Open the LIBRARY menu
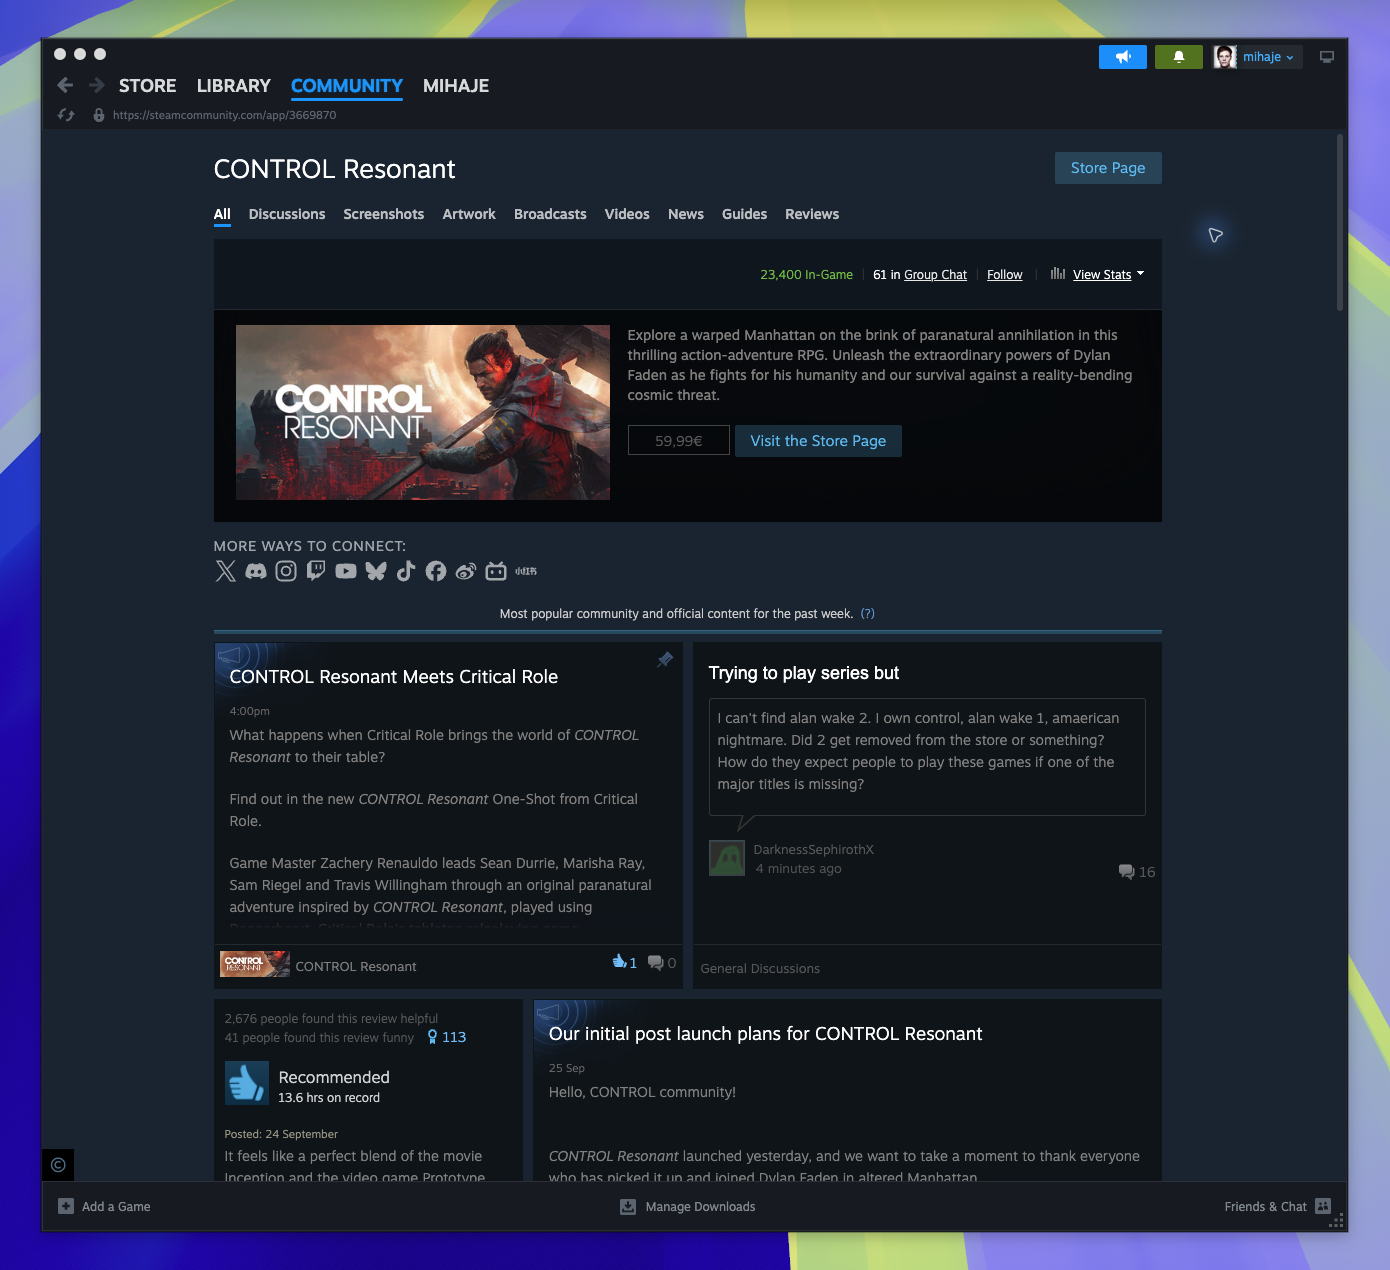The height and width of the screenshot is (1270, 1390). [x=234, y=86]
